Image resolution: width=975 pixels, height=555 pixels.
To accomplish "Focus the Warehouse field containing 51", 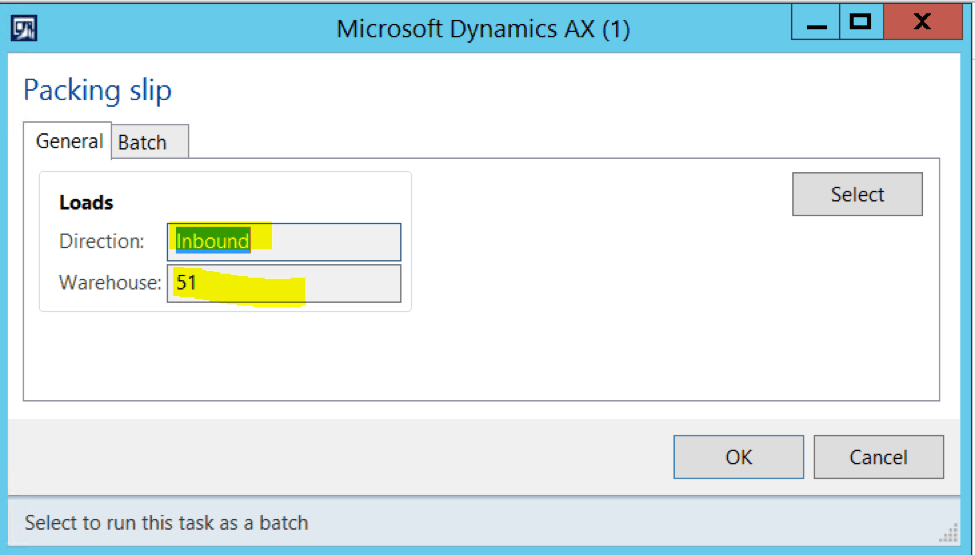I will tap(284, 283).
